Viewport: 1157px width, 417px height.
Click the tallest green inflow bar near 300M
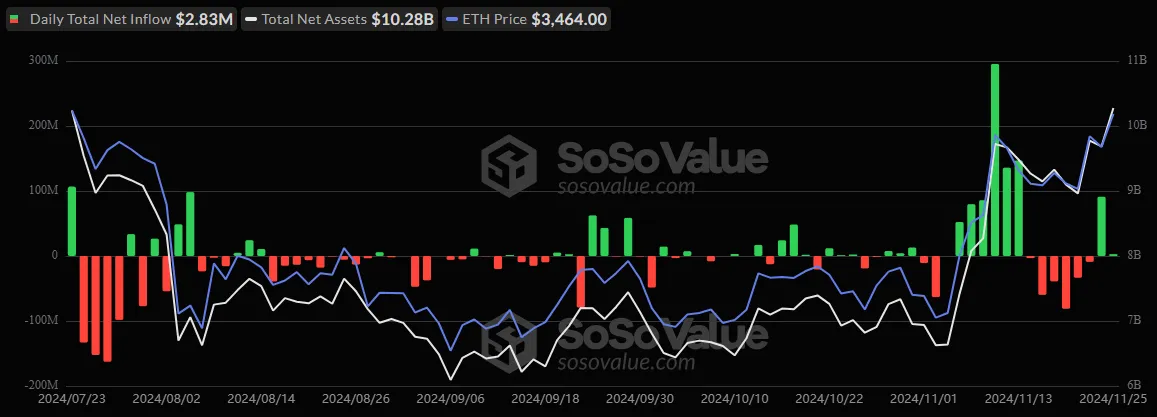tap(995, 160)
